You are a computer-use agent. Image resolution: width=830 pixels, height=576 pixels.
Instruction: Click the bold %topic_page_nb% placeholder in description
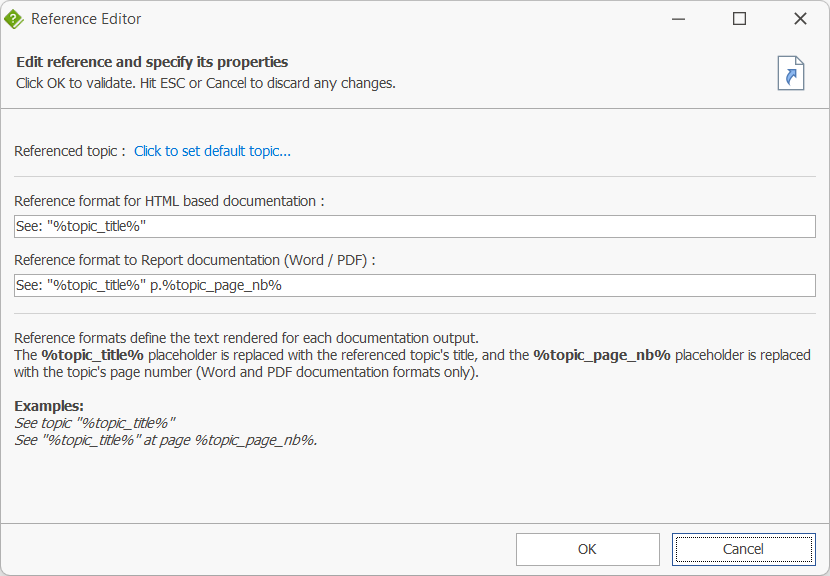(x=601, y=355)
